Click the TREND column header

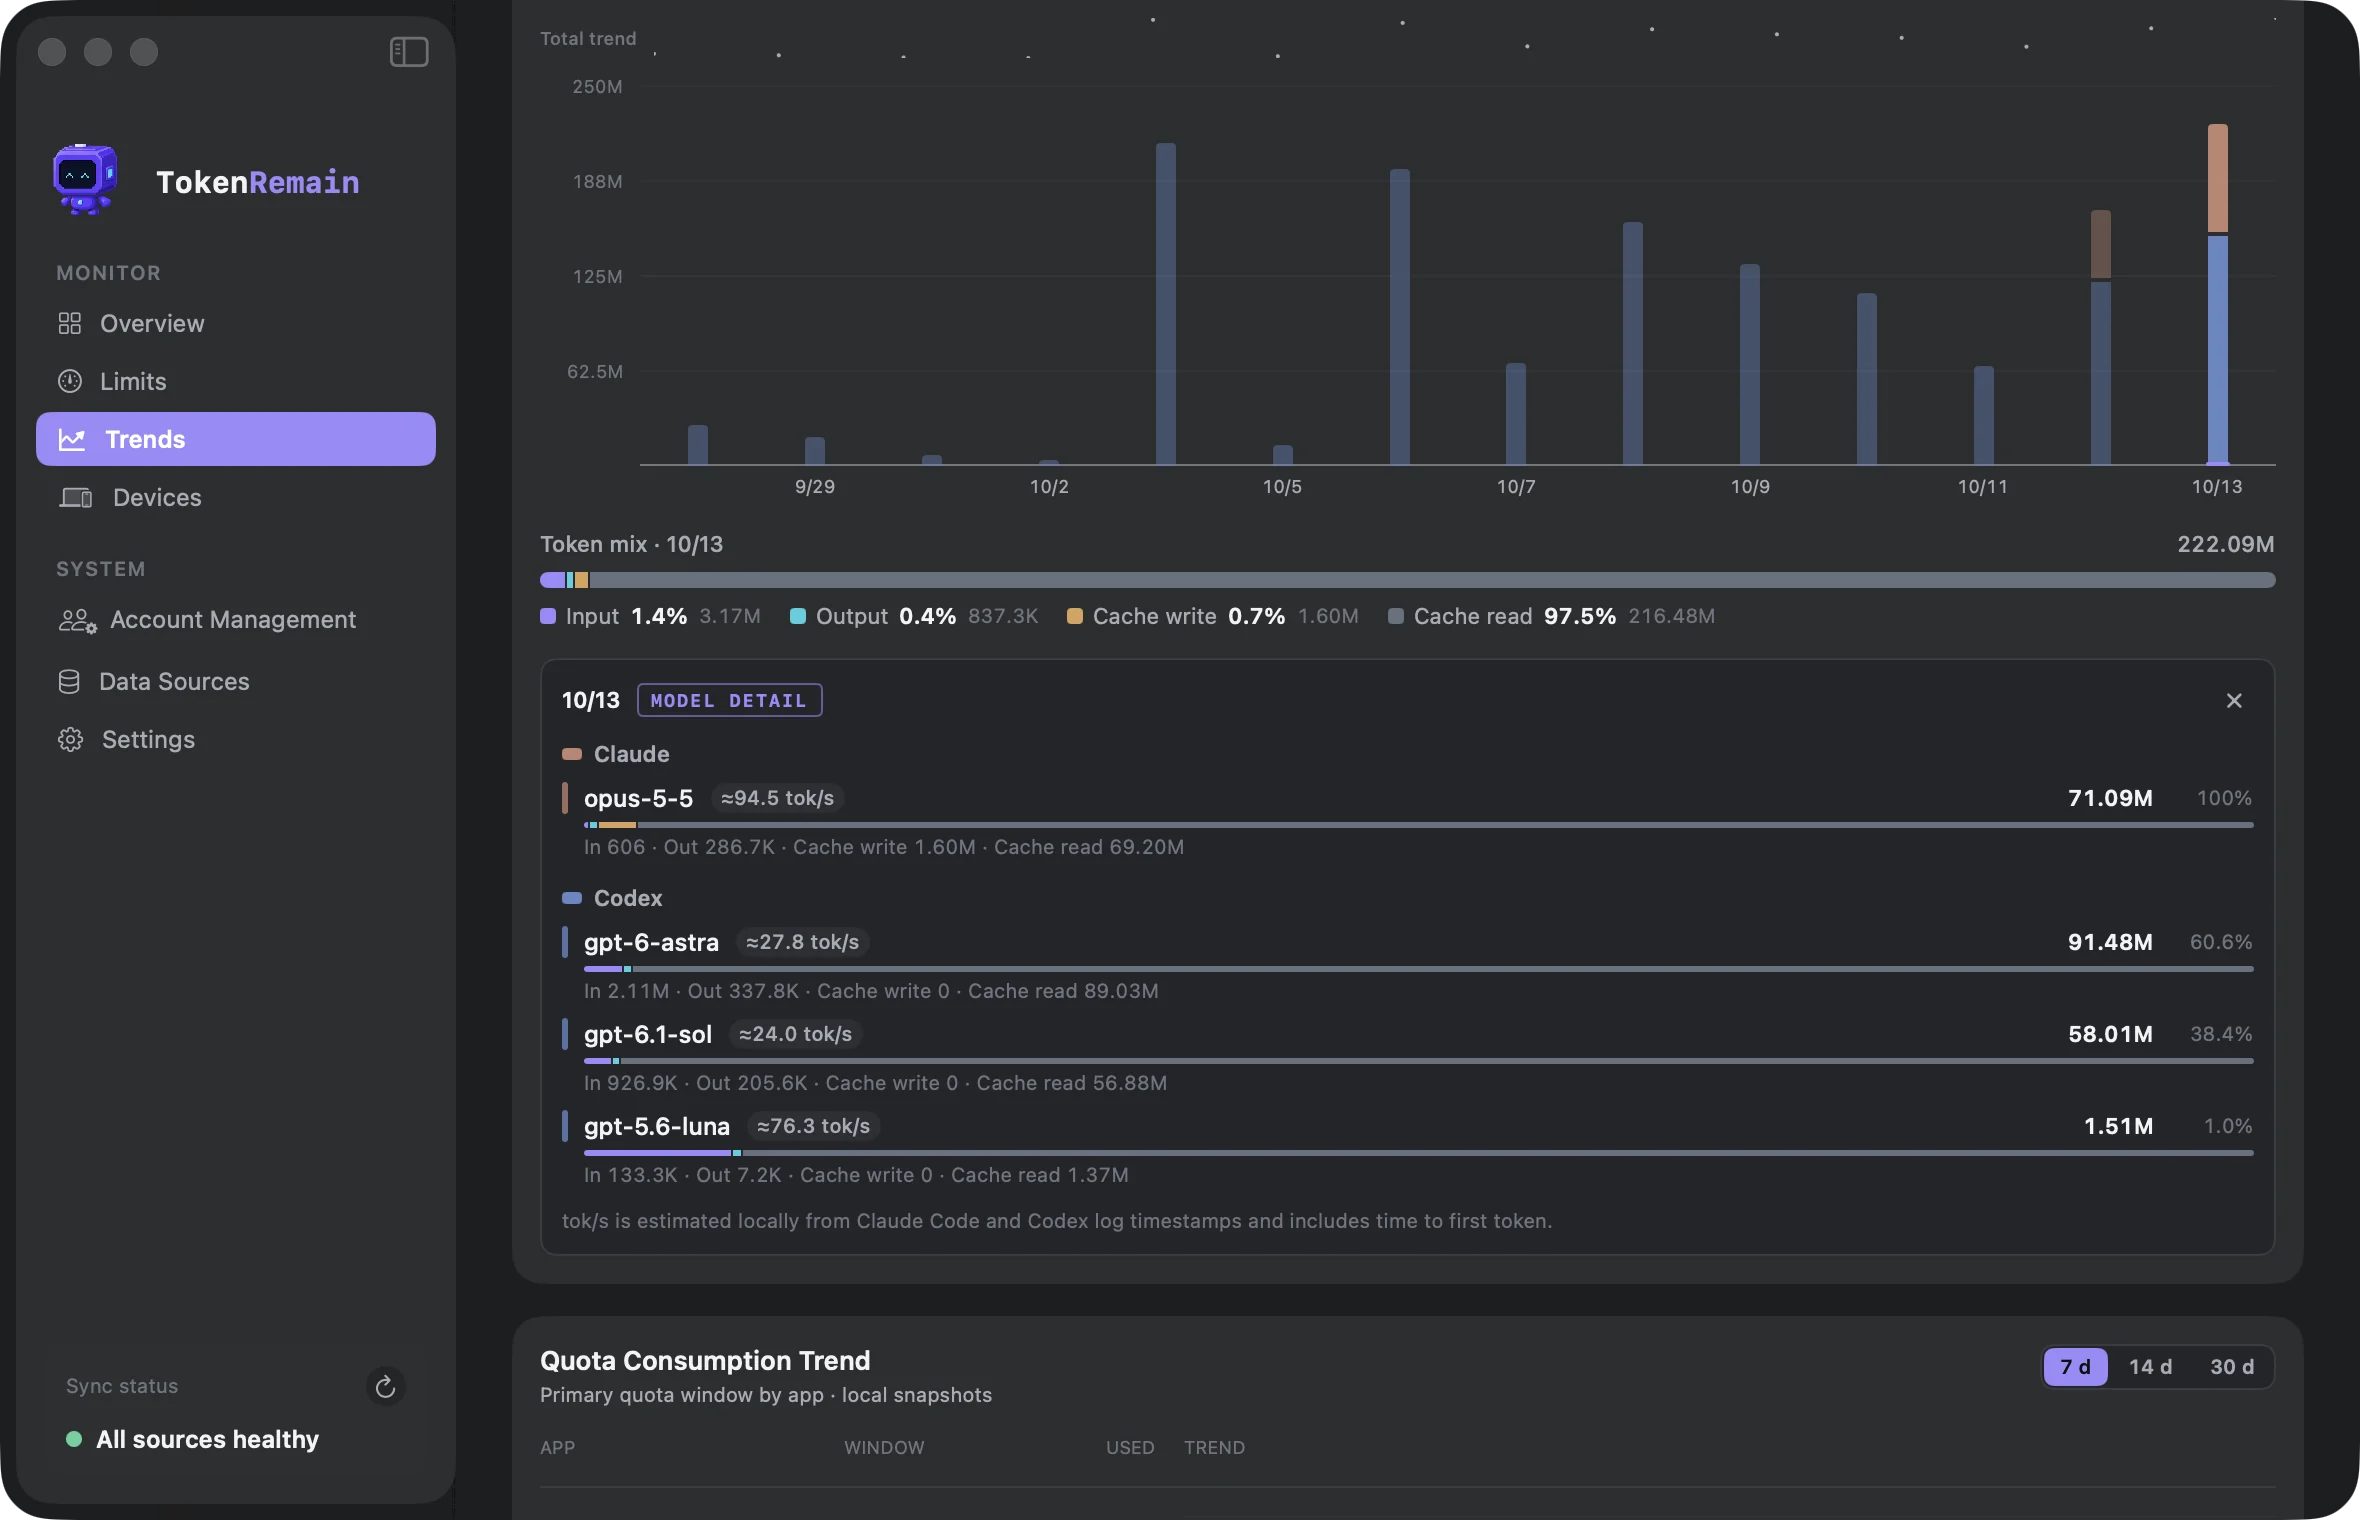pyautogui.click(x=1214, y=1447)
